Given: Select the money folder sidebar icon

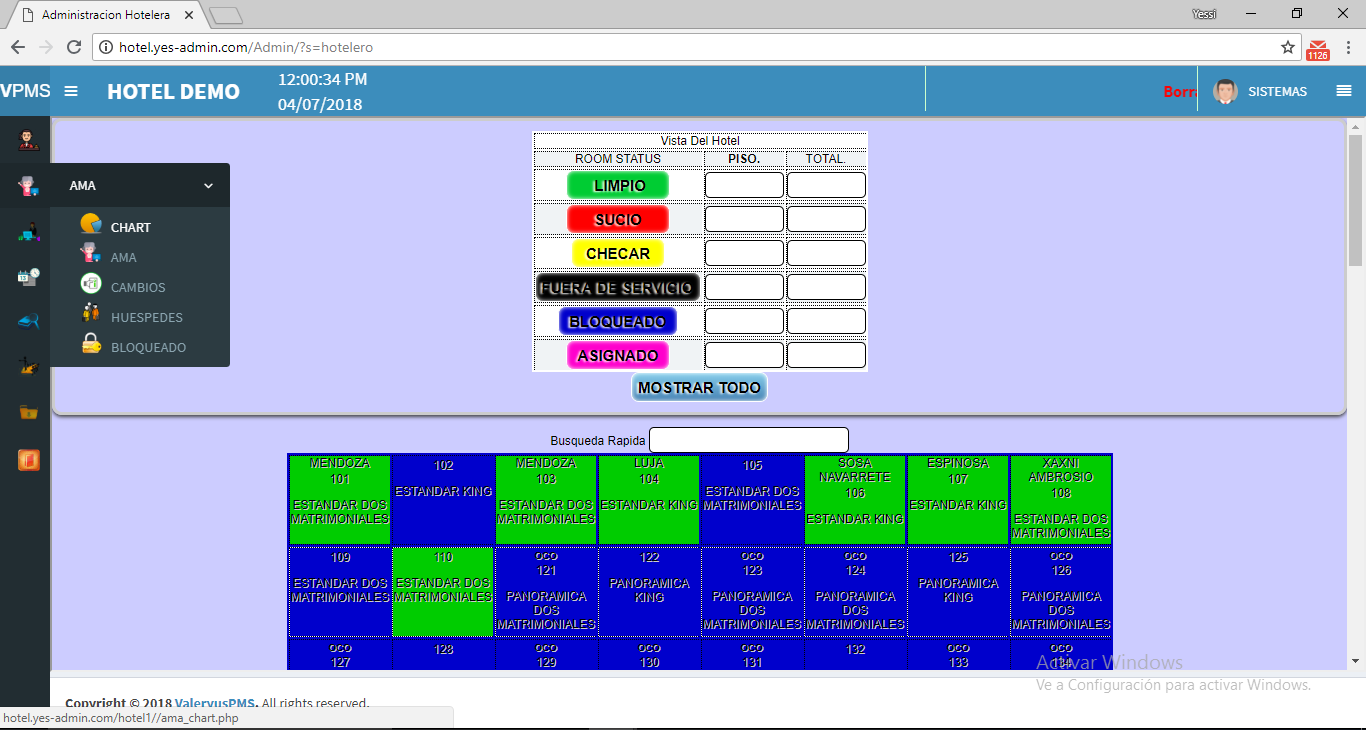Looking at the screenshot, I should tap(28, 412).
